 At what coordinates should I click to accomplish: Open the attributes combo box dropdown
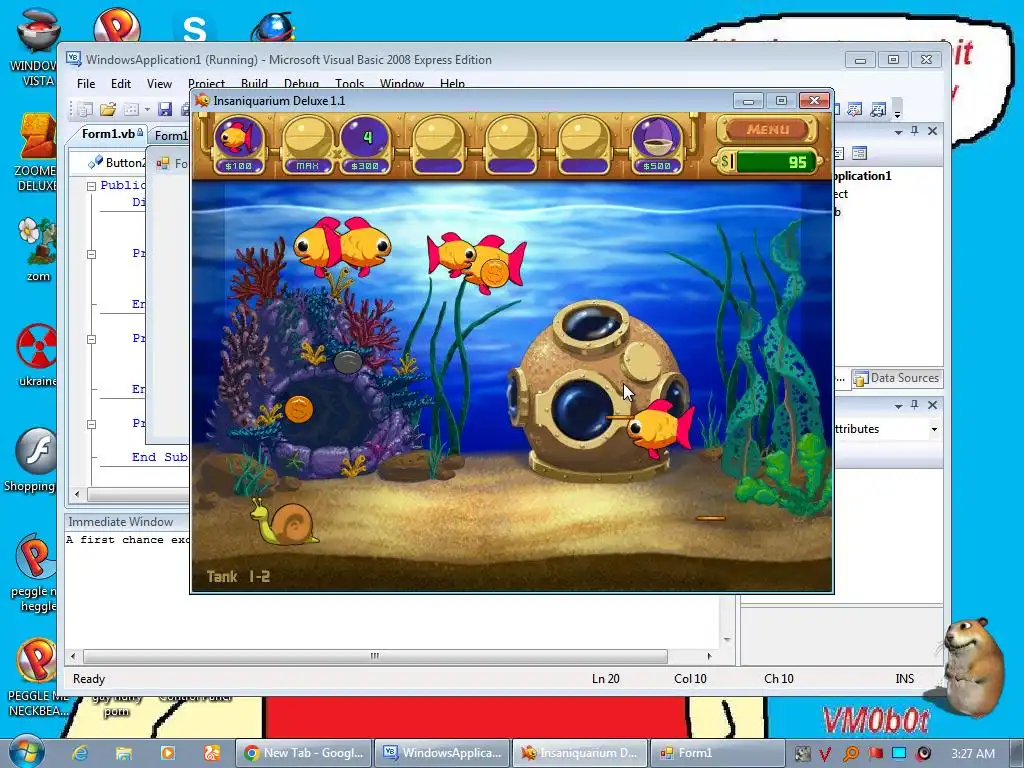(935, 429)
